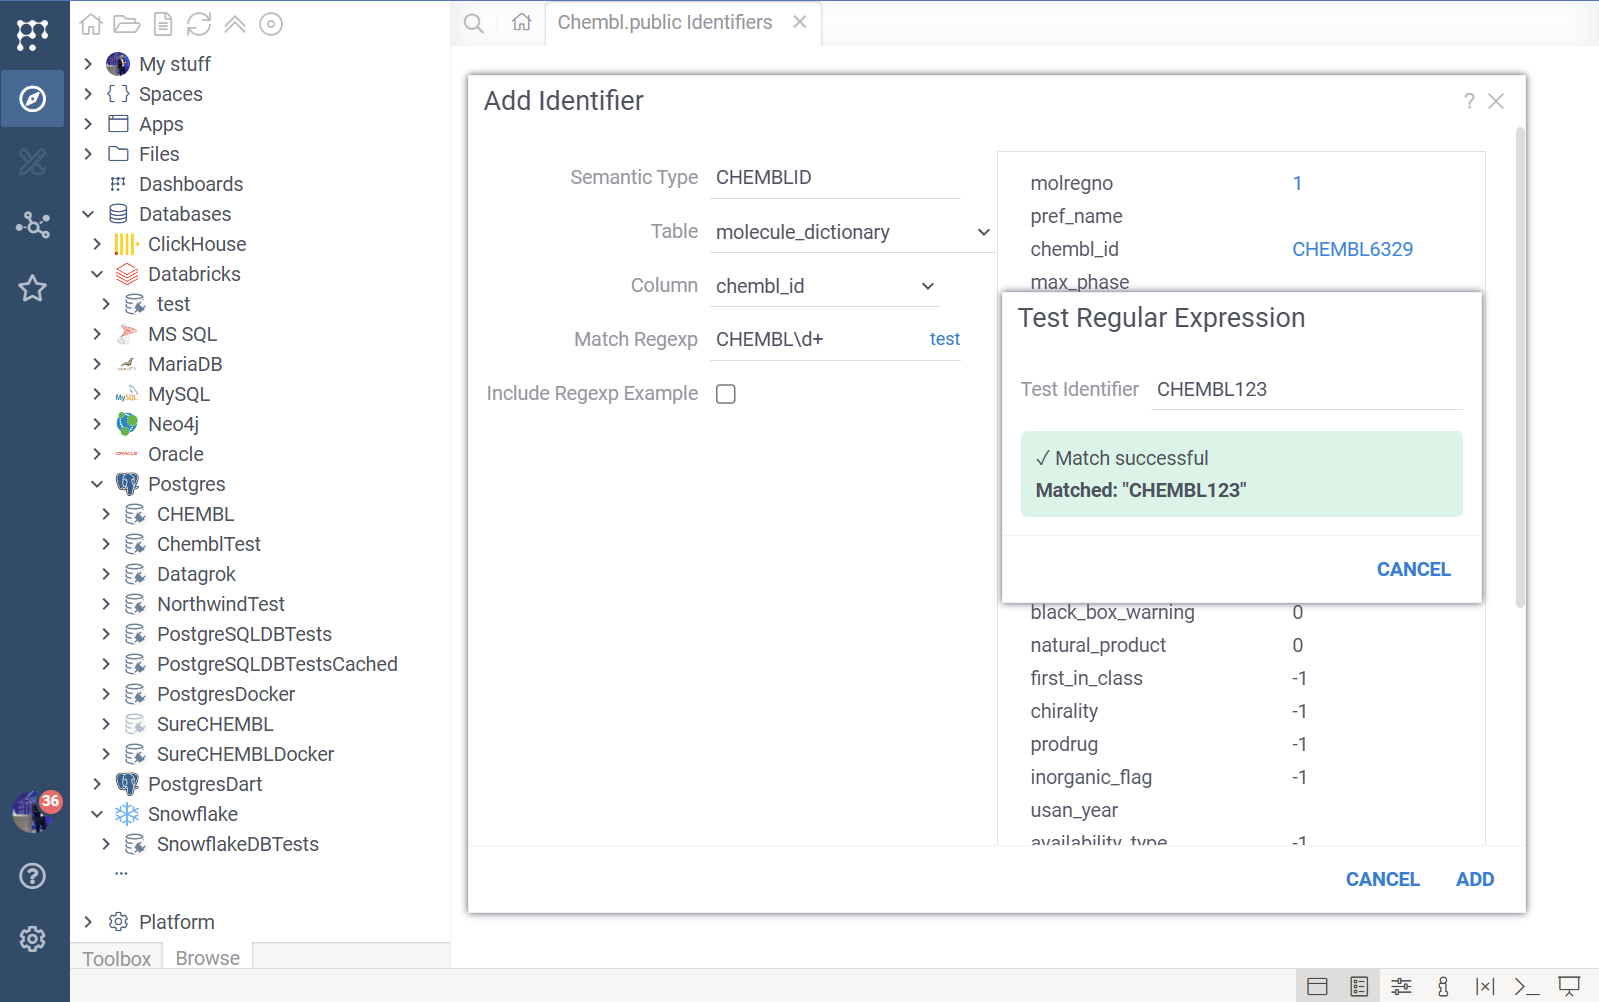Image resolution: width=1599 pixels, height=1002 pixels.
Task: Click CANCEL in Test Regular Expression popup
Action: tap(1413, 569)
